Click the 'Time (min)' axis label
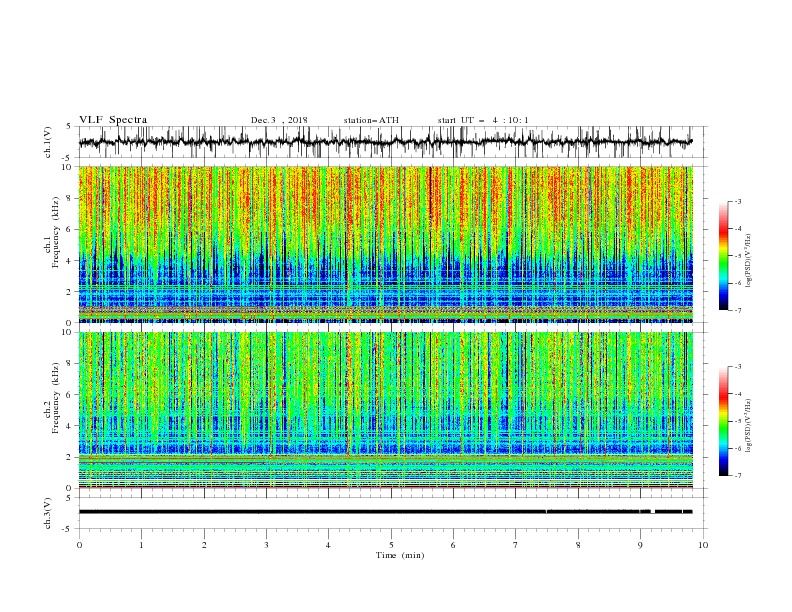Viewport: 792px width, 612px height. [x=400, y=555]
